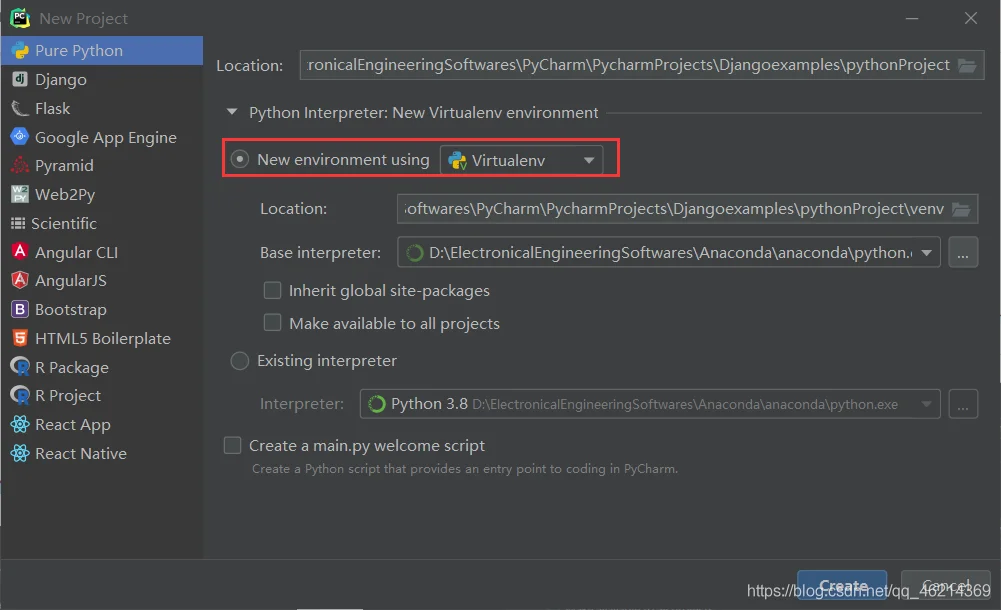The image size is (1001, 610).
Task: Click the Pyramid framework icon
Action: [x=20, y=165]
